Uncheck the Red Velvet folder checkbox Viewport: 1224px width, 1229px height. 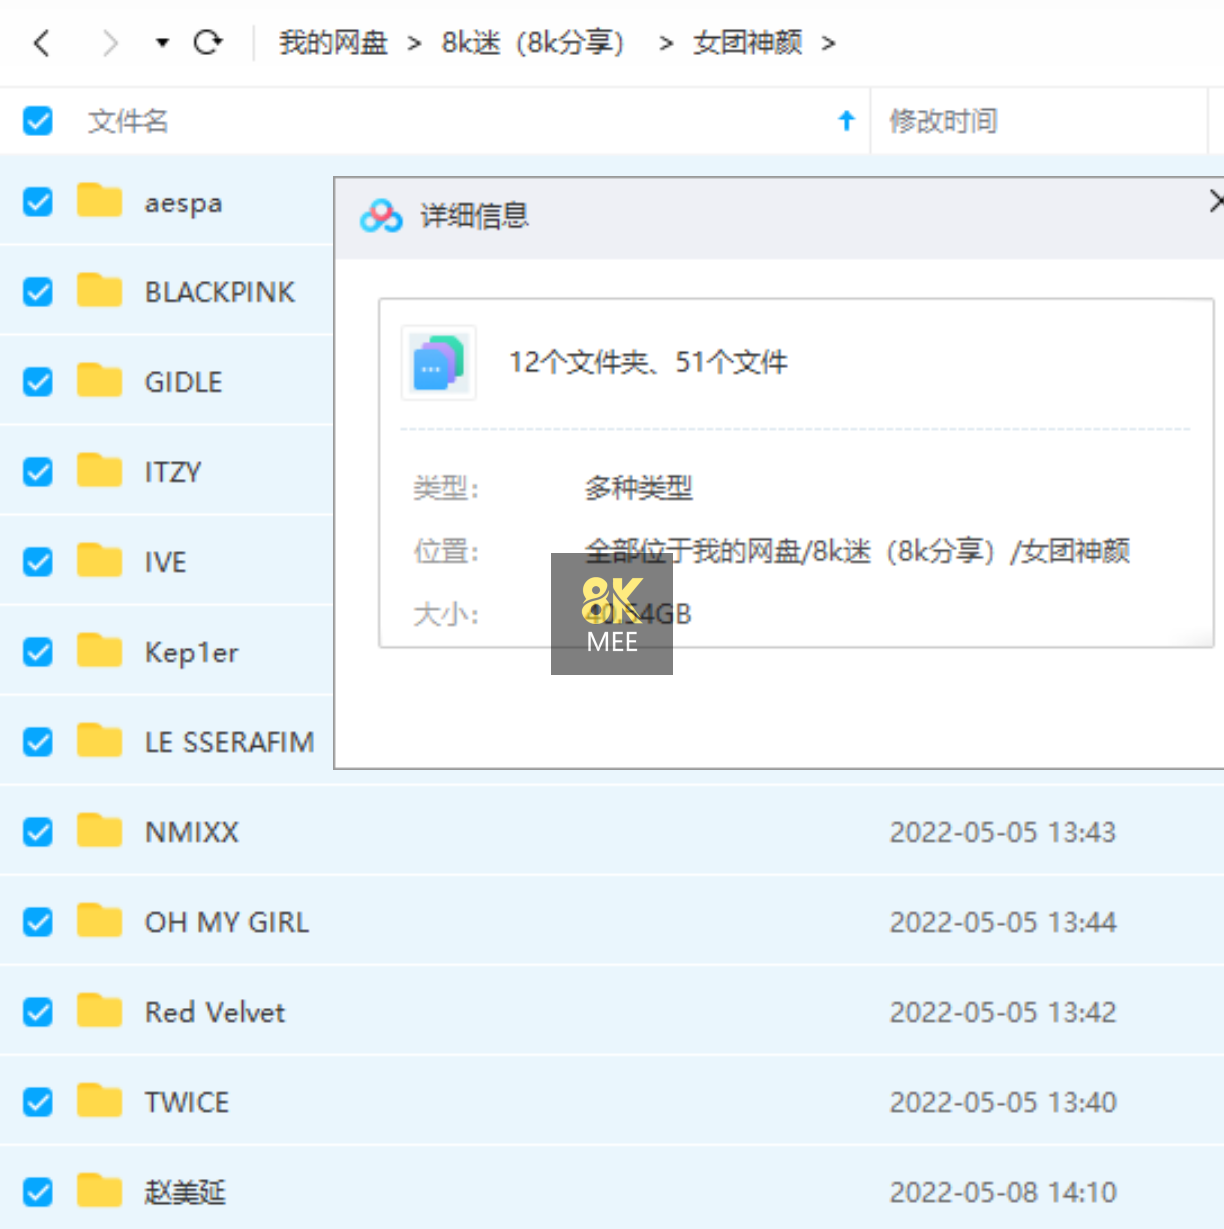38,1012
